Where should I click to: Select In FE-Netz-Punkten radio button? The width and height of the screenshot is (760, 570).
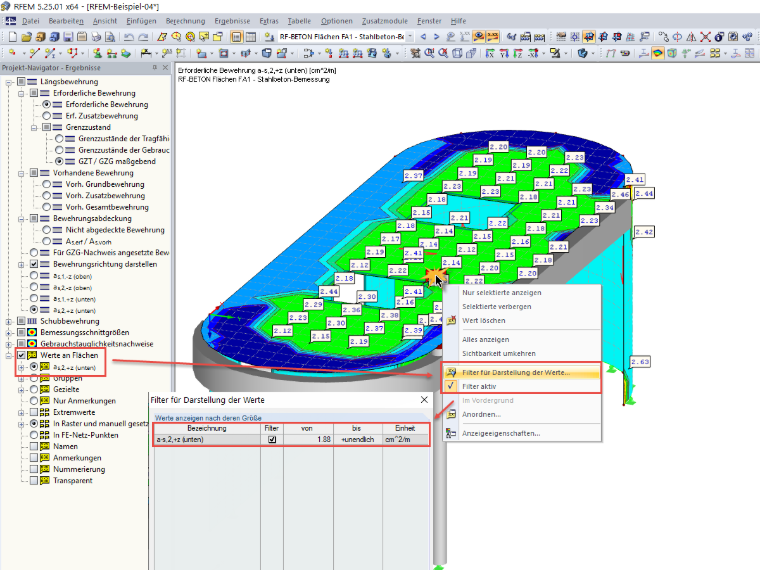pyautogui.click(x=34, y=435)
